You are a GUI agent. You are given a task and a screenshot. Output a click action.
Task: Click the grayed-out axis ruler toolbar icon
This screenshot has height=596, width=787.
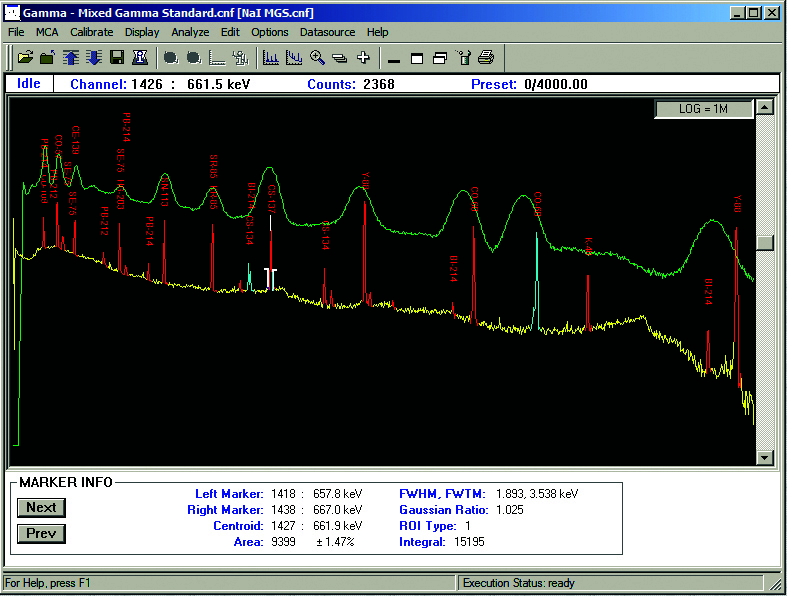pyautogui.click(x=217, y=58)
